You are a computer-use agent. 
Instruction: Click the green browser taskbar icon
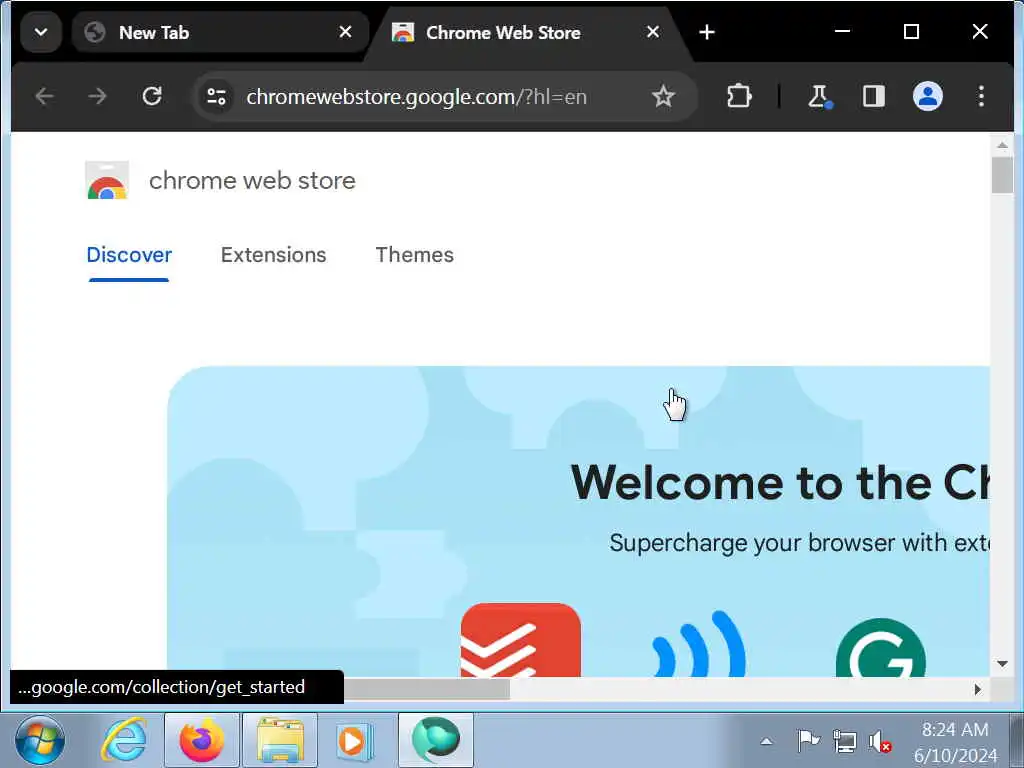[436, 741]
